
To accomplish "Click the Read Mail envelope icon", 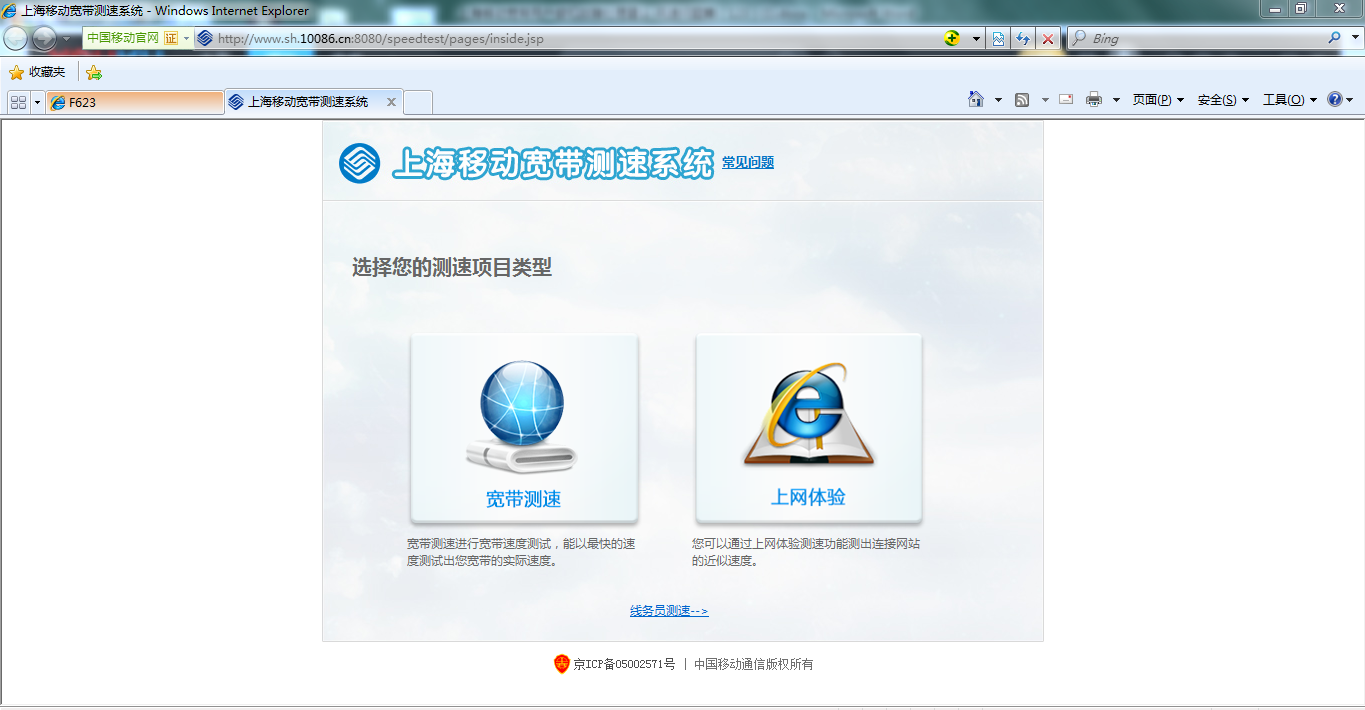I will click(1066, 99).
